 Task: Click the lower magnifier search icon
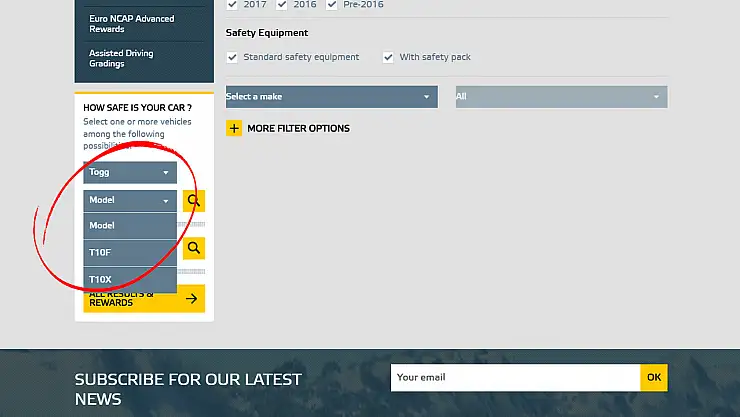[x=194, y=248]
